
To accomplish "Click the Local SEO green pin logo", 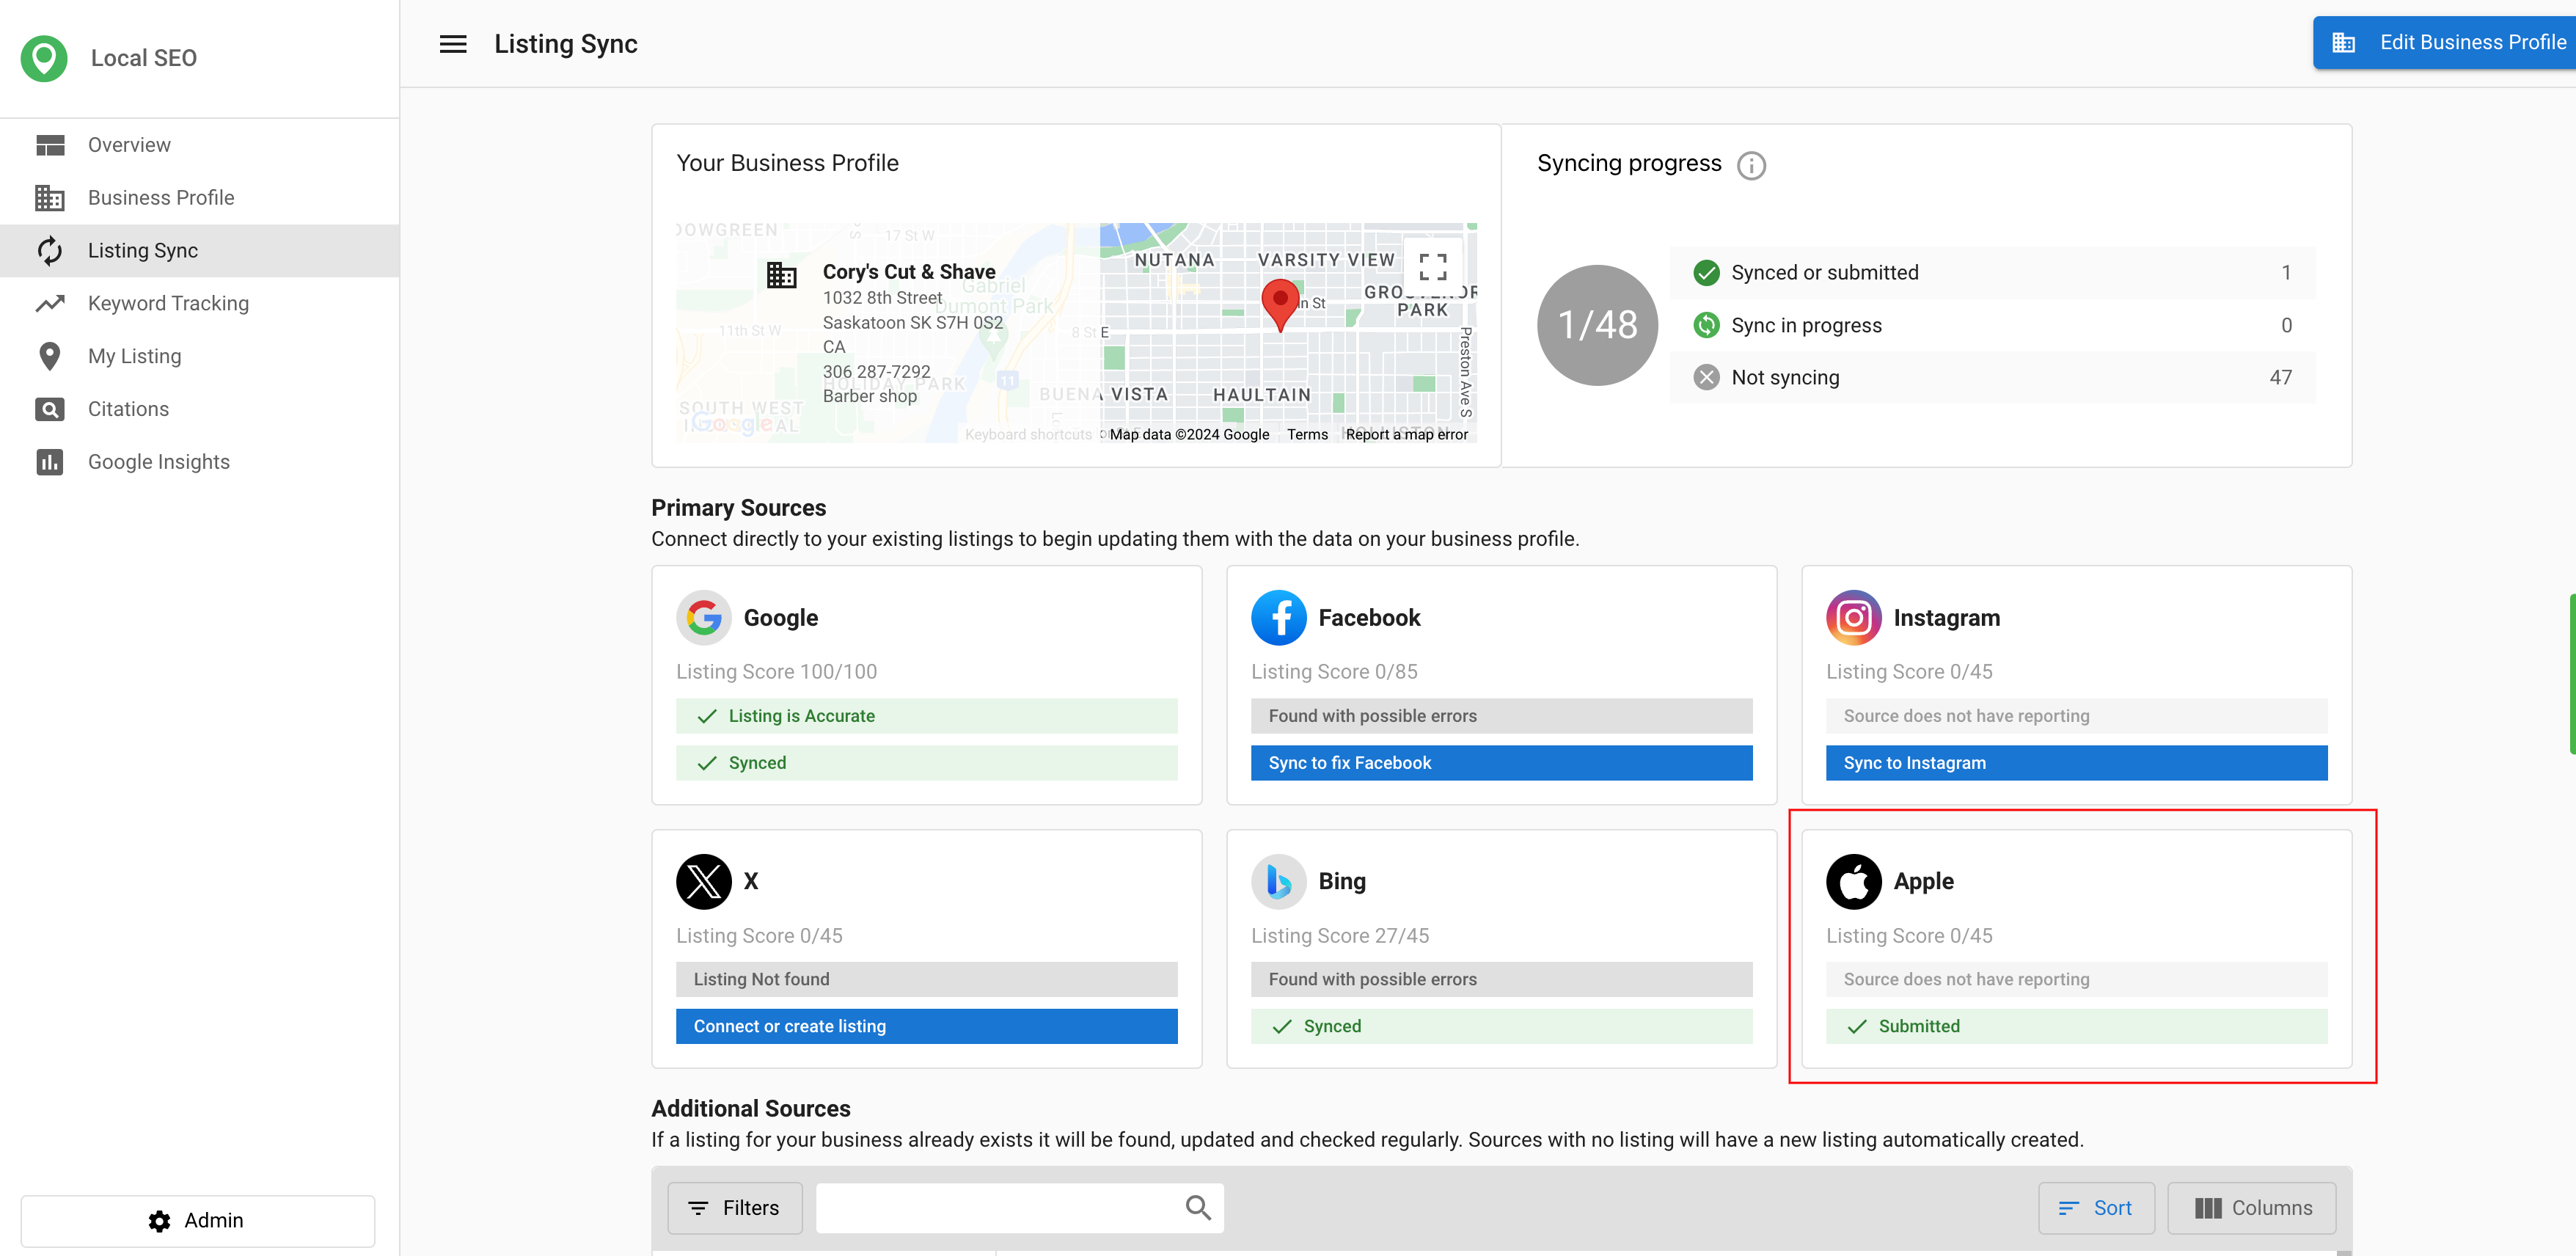I will click(44, 58).
